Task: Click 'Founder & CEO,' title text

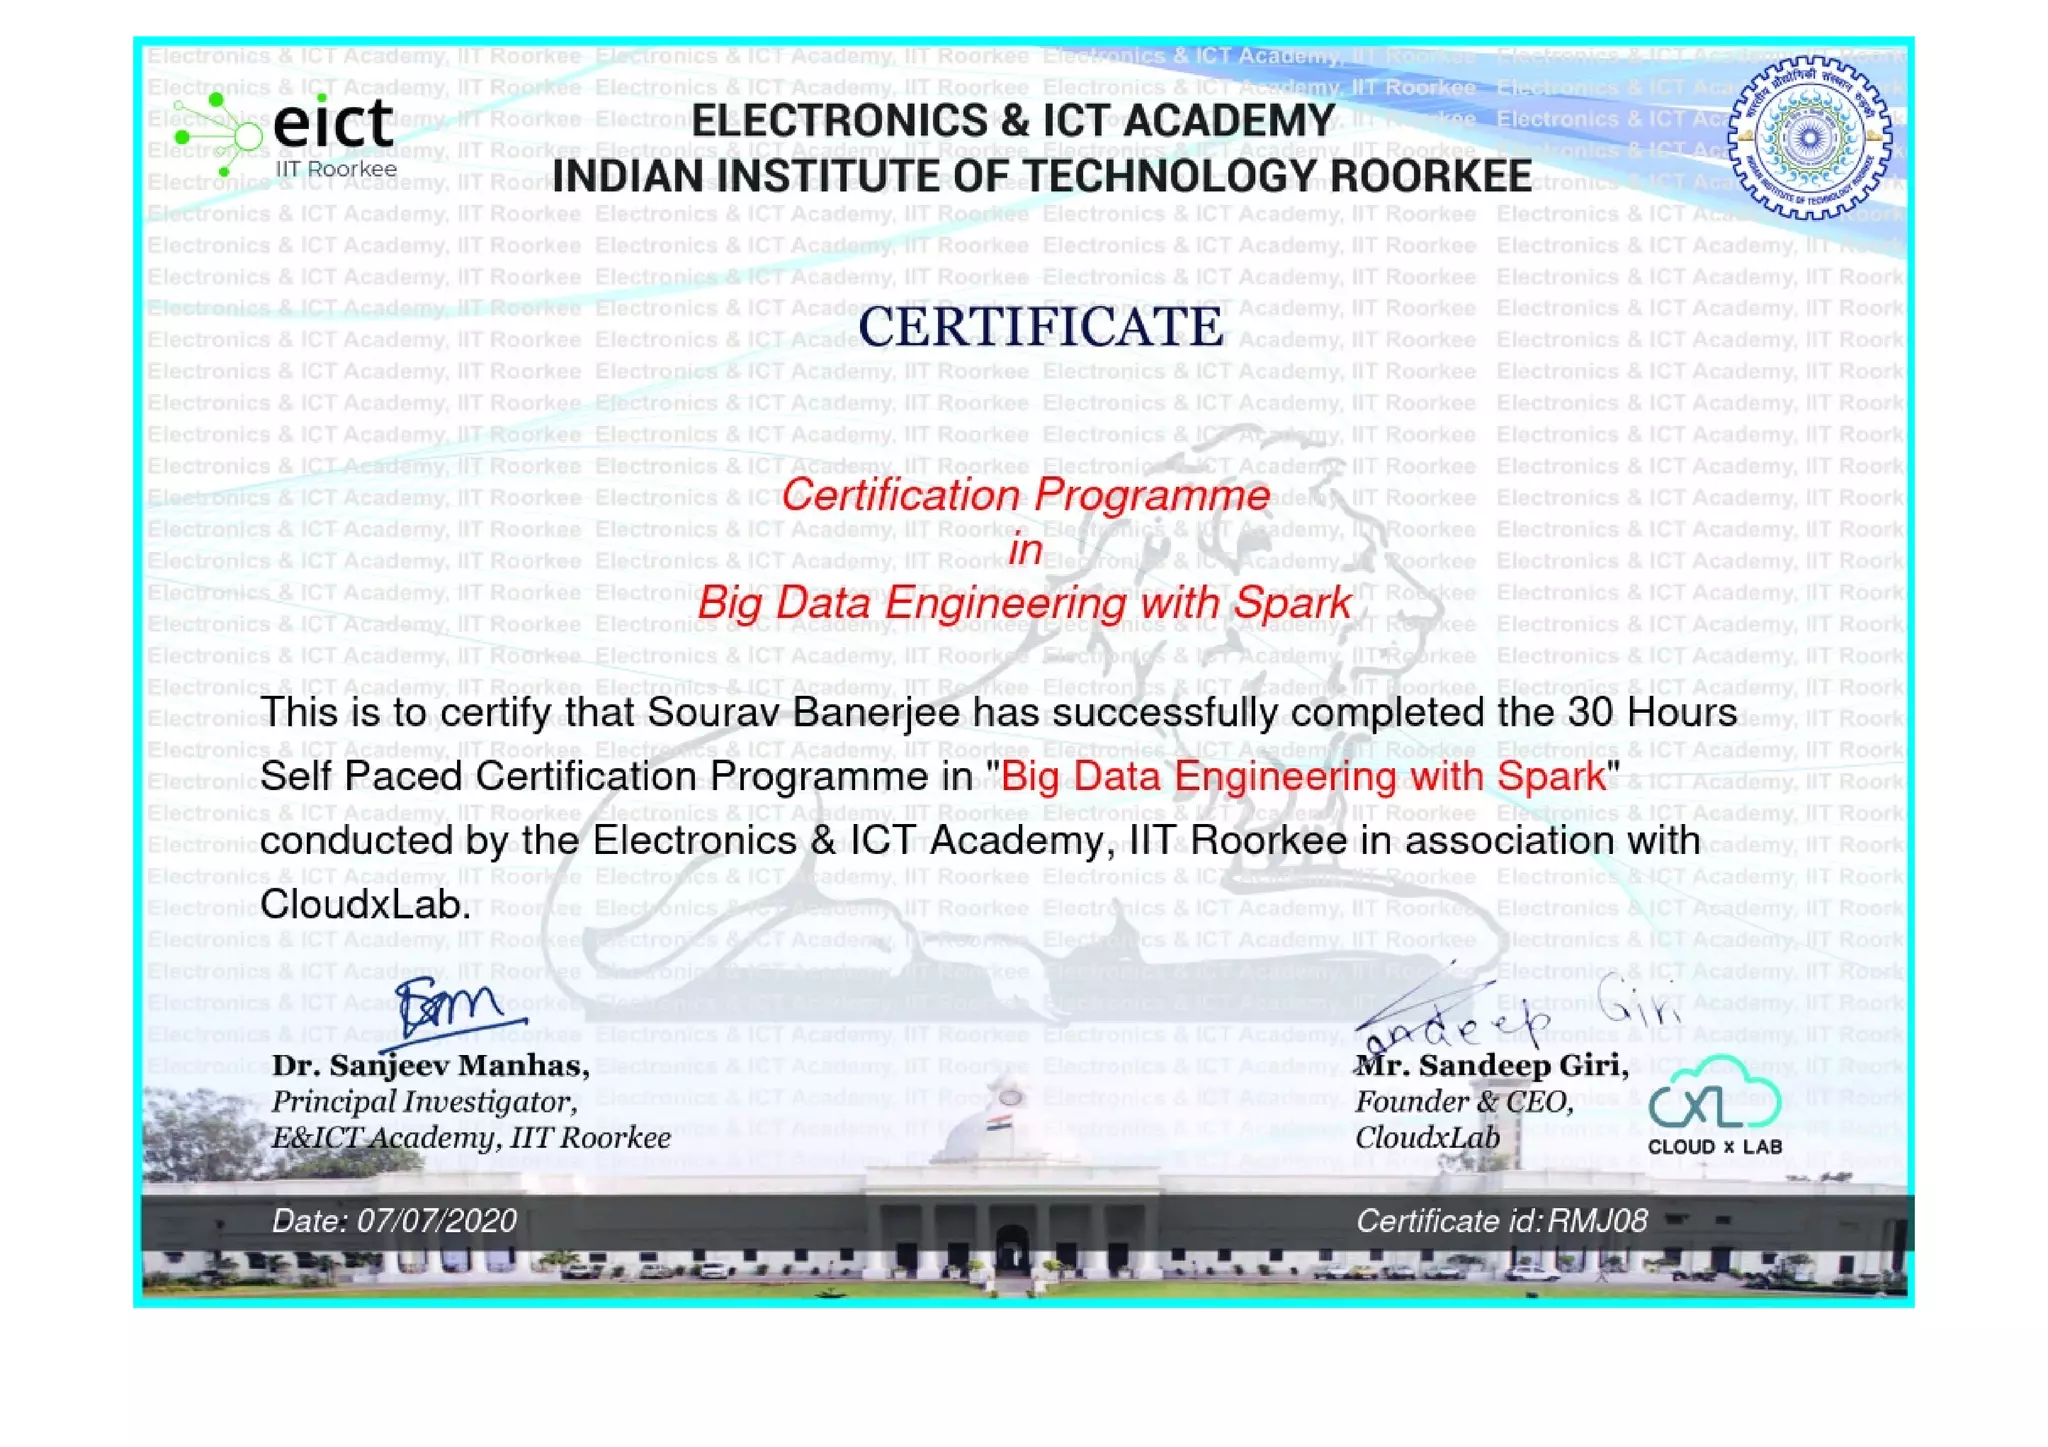Action: coord(1464,1102)
